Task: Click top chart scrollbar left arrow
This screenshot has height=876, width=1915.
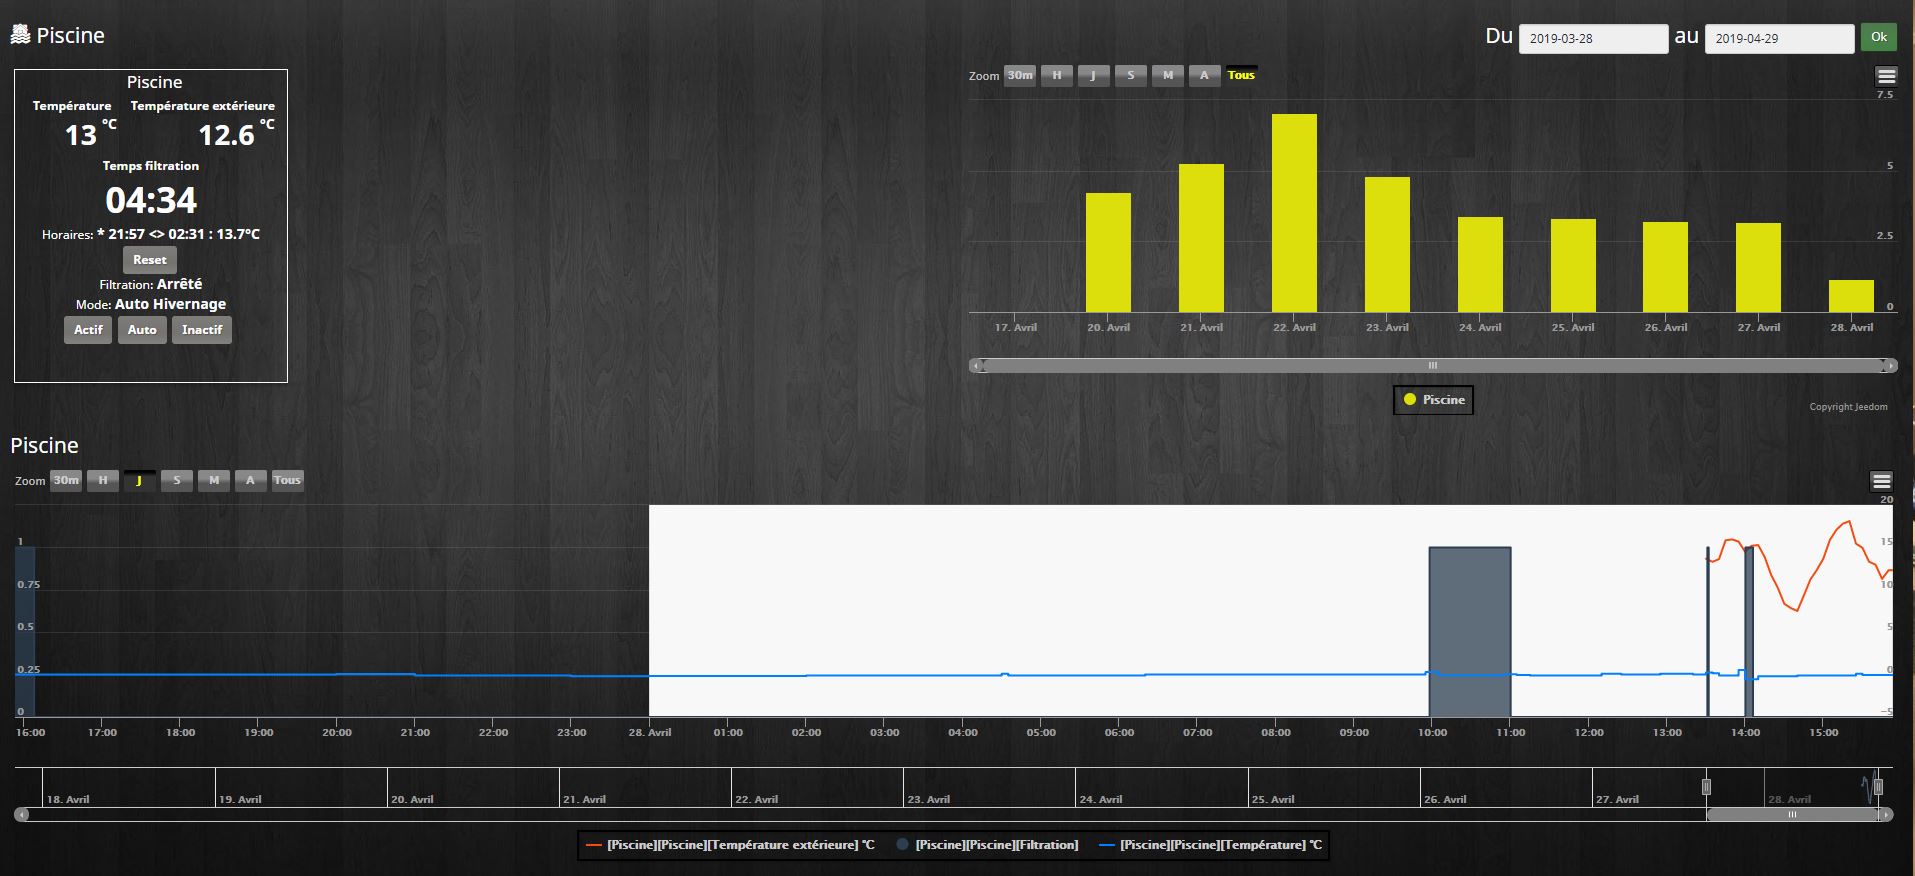Action: [x=976, y=366]
